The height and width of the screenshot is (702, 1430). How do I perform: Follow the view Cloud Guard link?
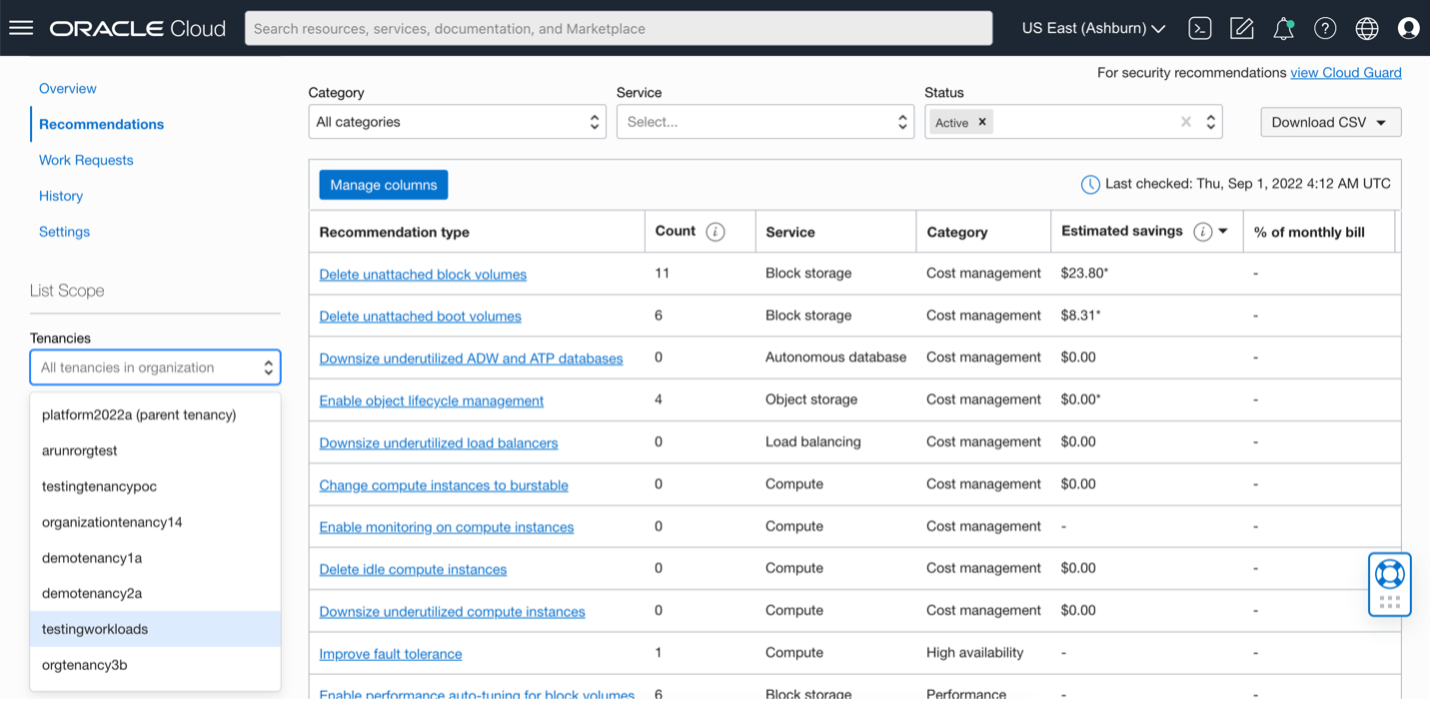[x=1346, y=72]
